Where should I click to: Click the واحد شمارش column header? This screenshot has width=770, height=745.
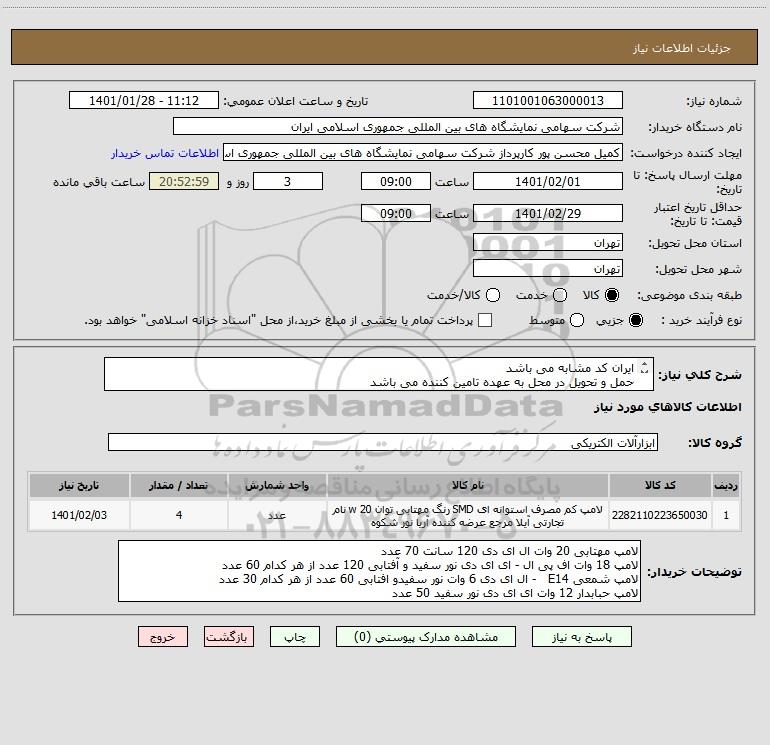point(277,485)
